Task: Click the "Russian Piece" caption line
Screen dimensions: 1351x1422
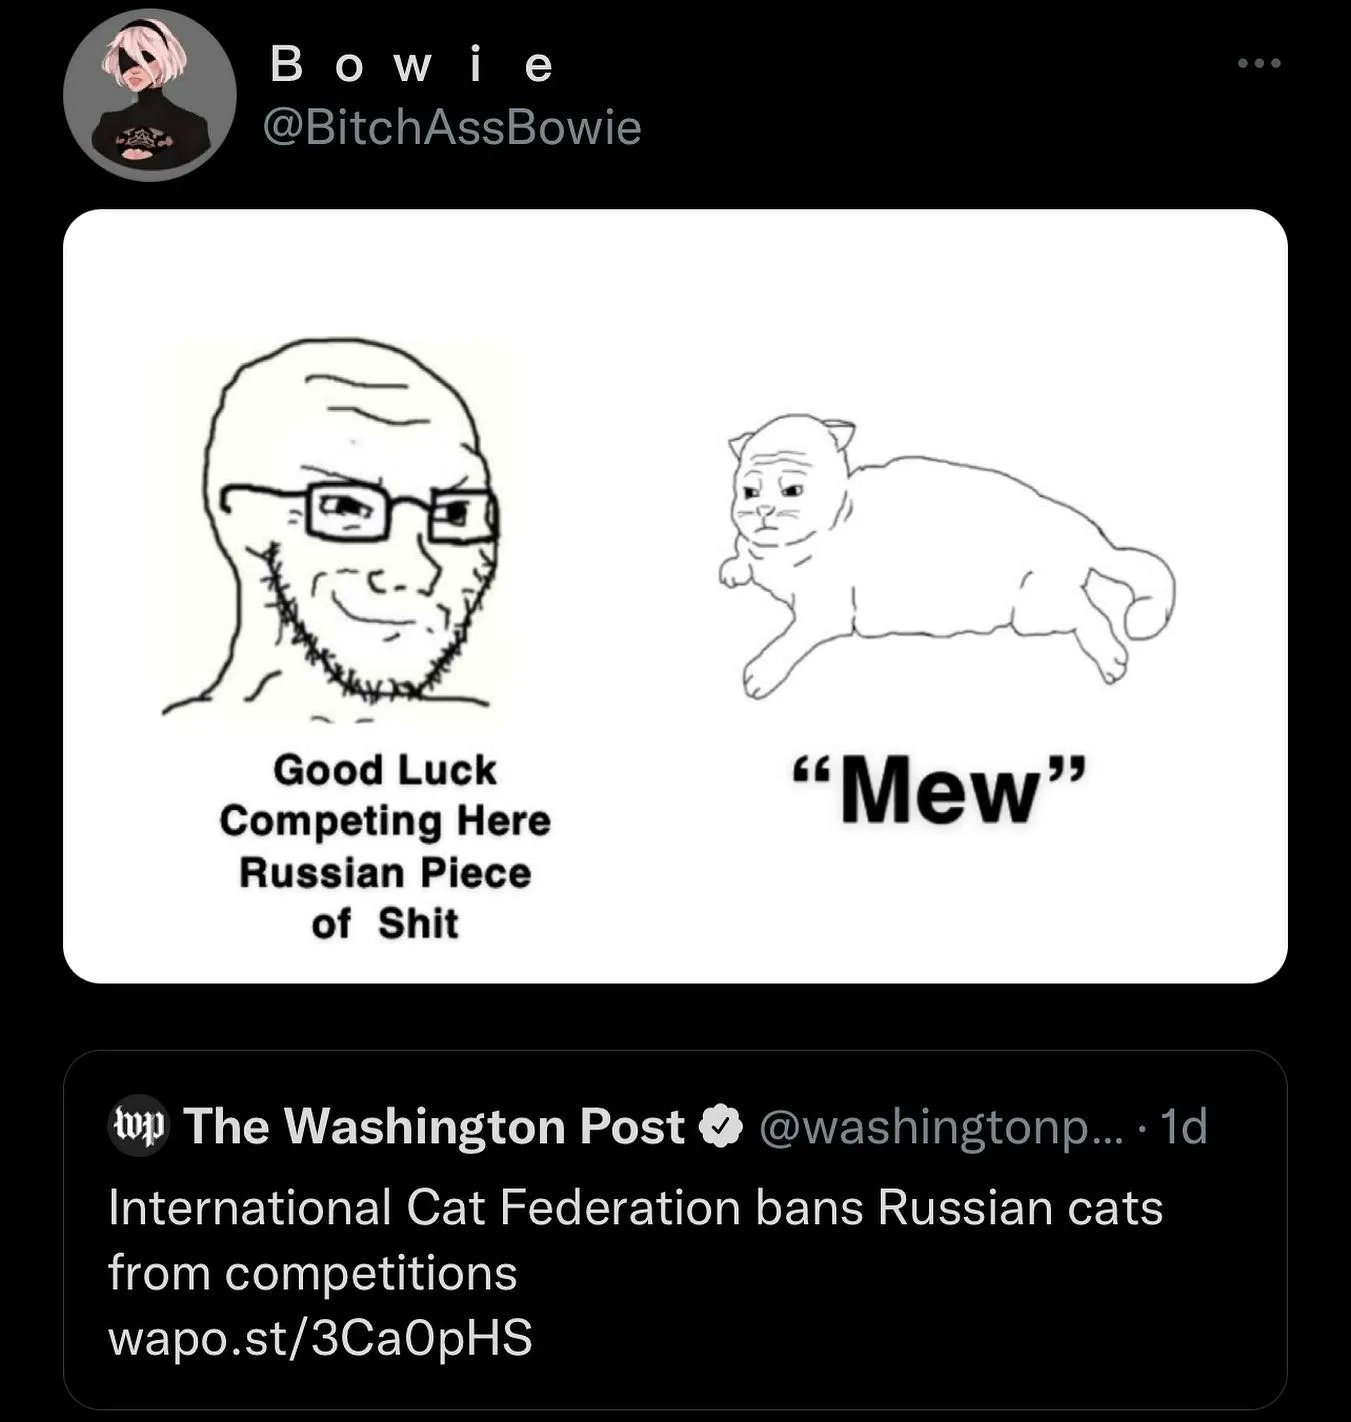Action: [385, 873]
